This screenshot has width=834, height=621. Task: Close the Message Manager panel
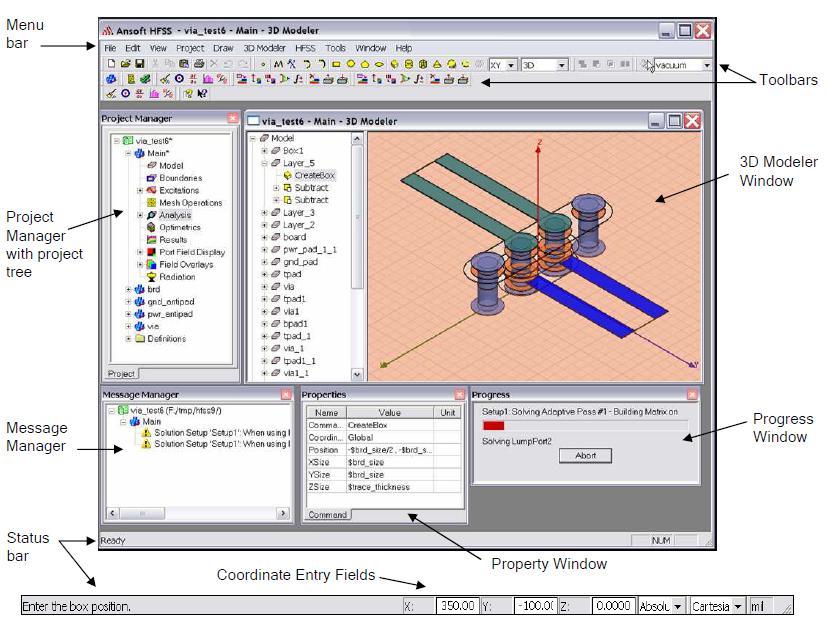(x=286, y=395)
